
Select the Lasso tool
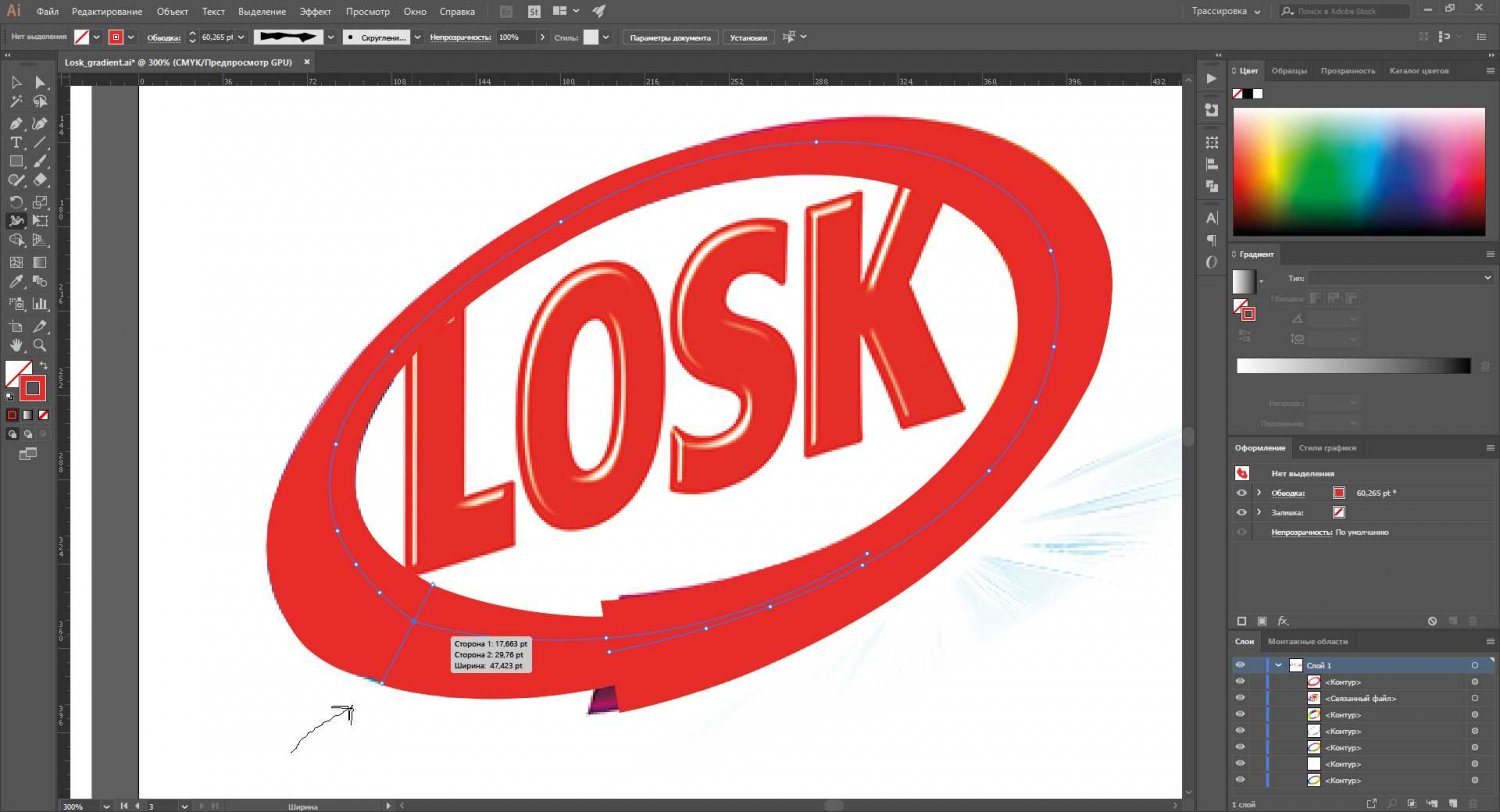click(40, 101)
